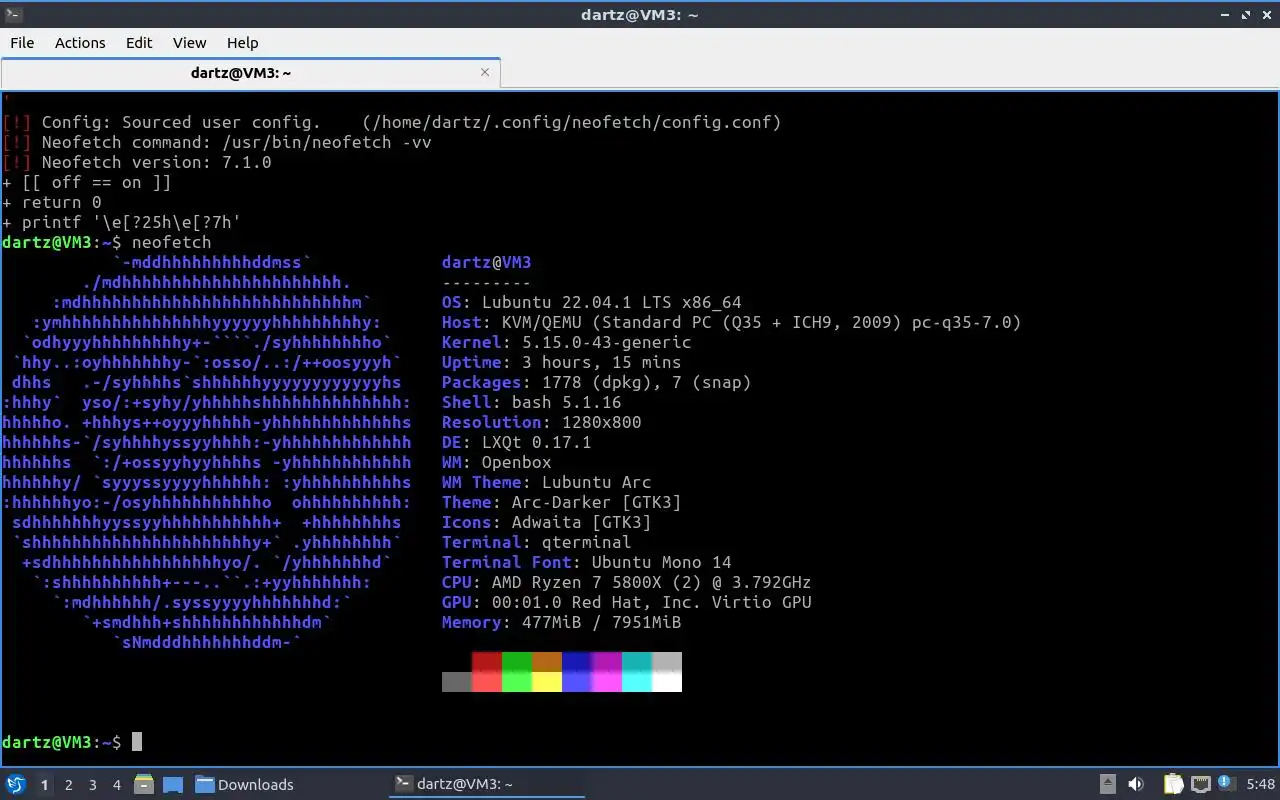Click the 'Shell: bash 5.1.16' line

tap(532, 402)
